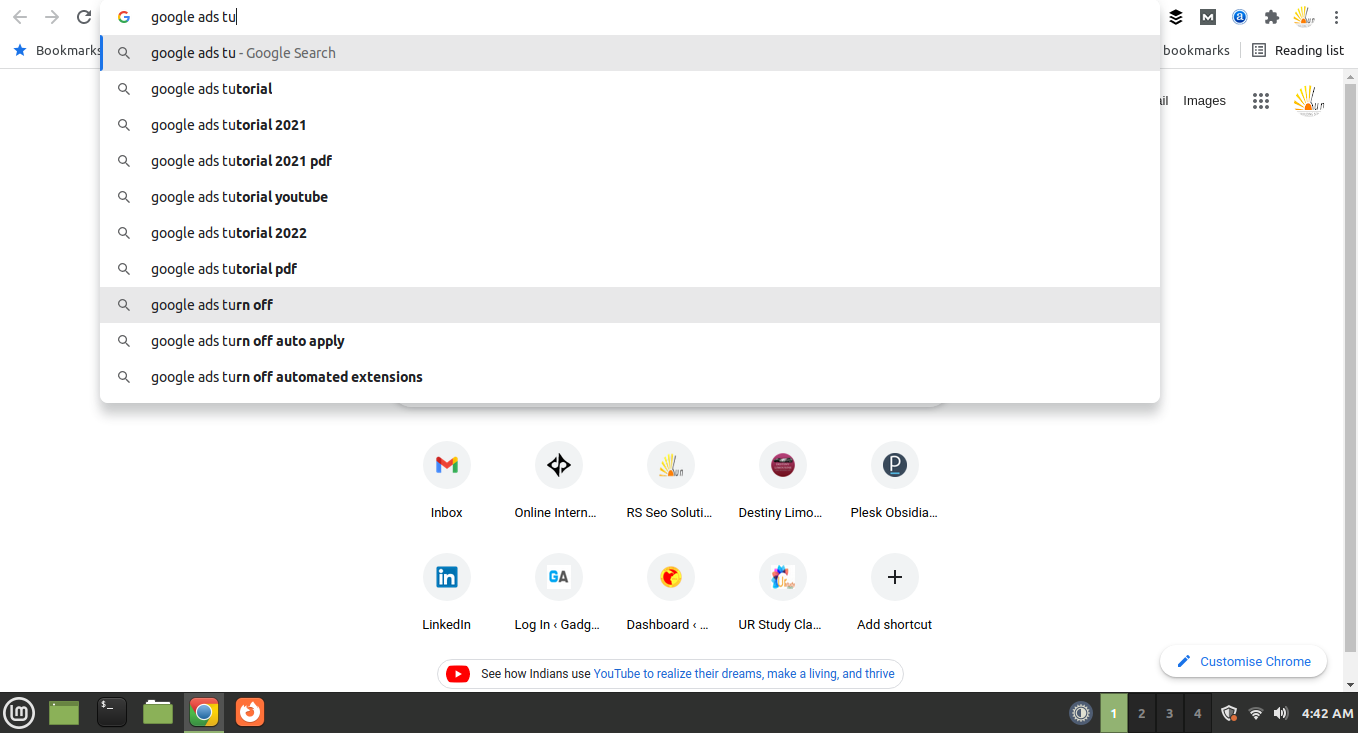
Task: Open the Images link
Action: (x=1204, y=101)
